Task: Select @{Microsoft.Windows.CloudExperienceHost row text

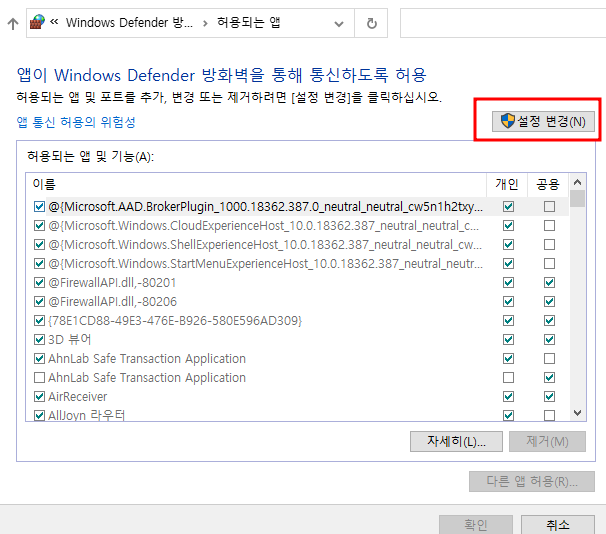Action: pos(264,225)
